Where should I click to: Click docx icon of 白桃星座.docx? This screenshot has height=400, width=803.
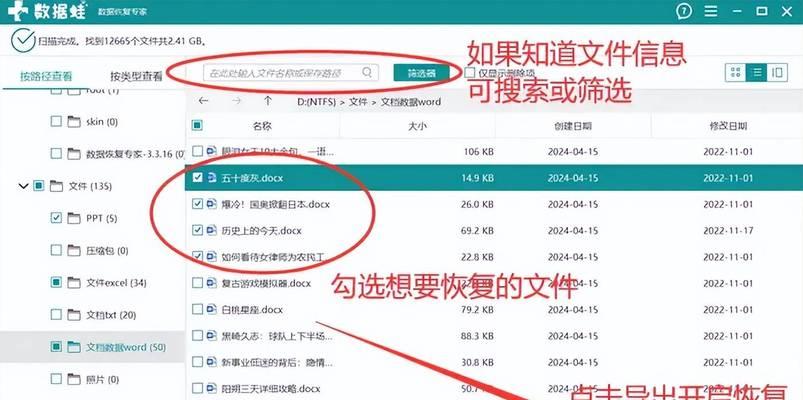(x=212, y=309)
